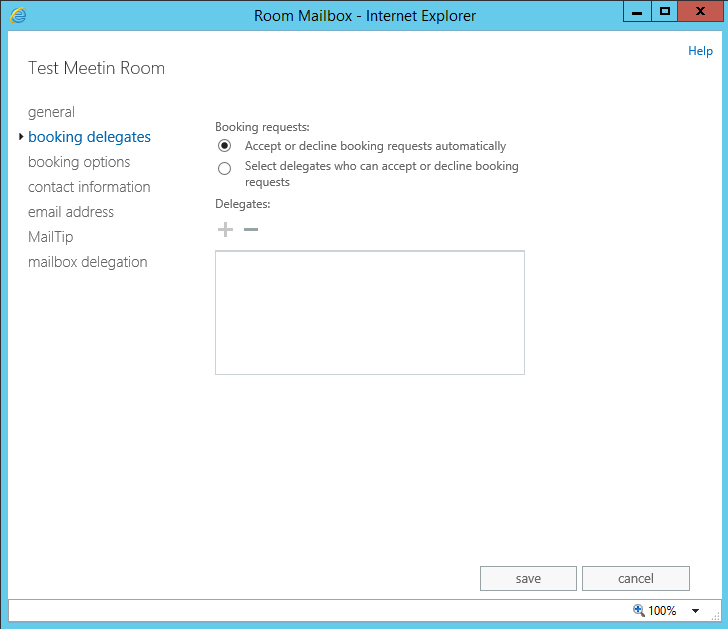Click the 100% zoom level value

(662, 611)
